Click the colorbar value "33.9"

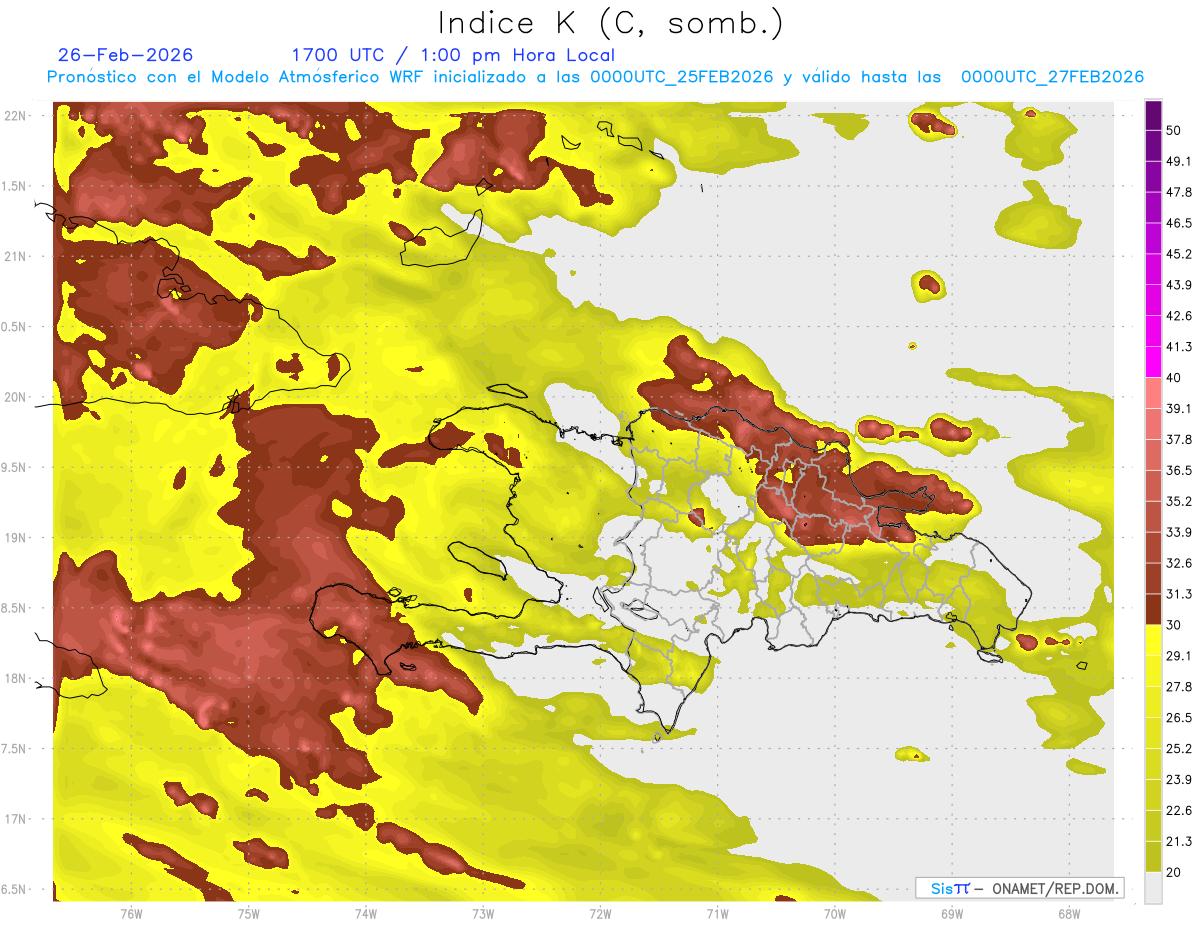1179,532
